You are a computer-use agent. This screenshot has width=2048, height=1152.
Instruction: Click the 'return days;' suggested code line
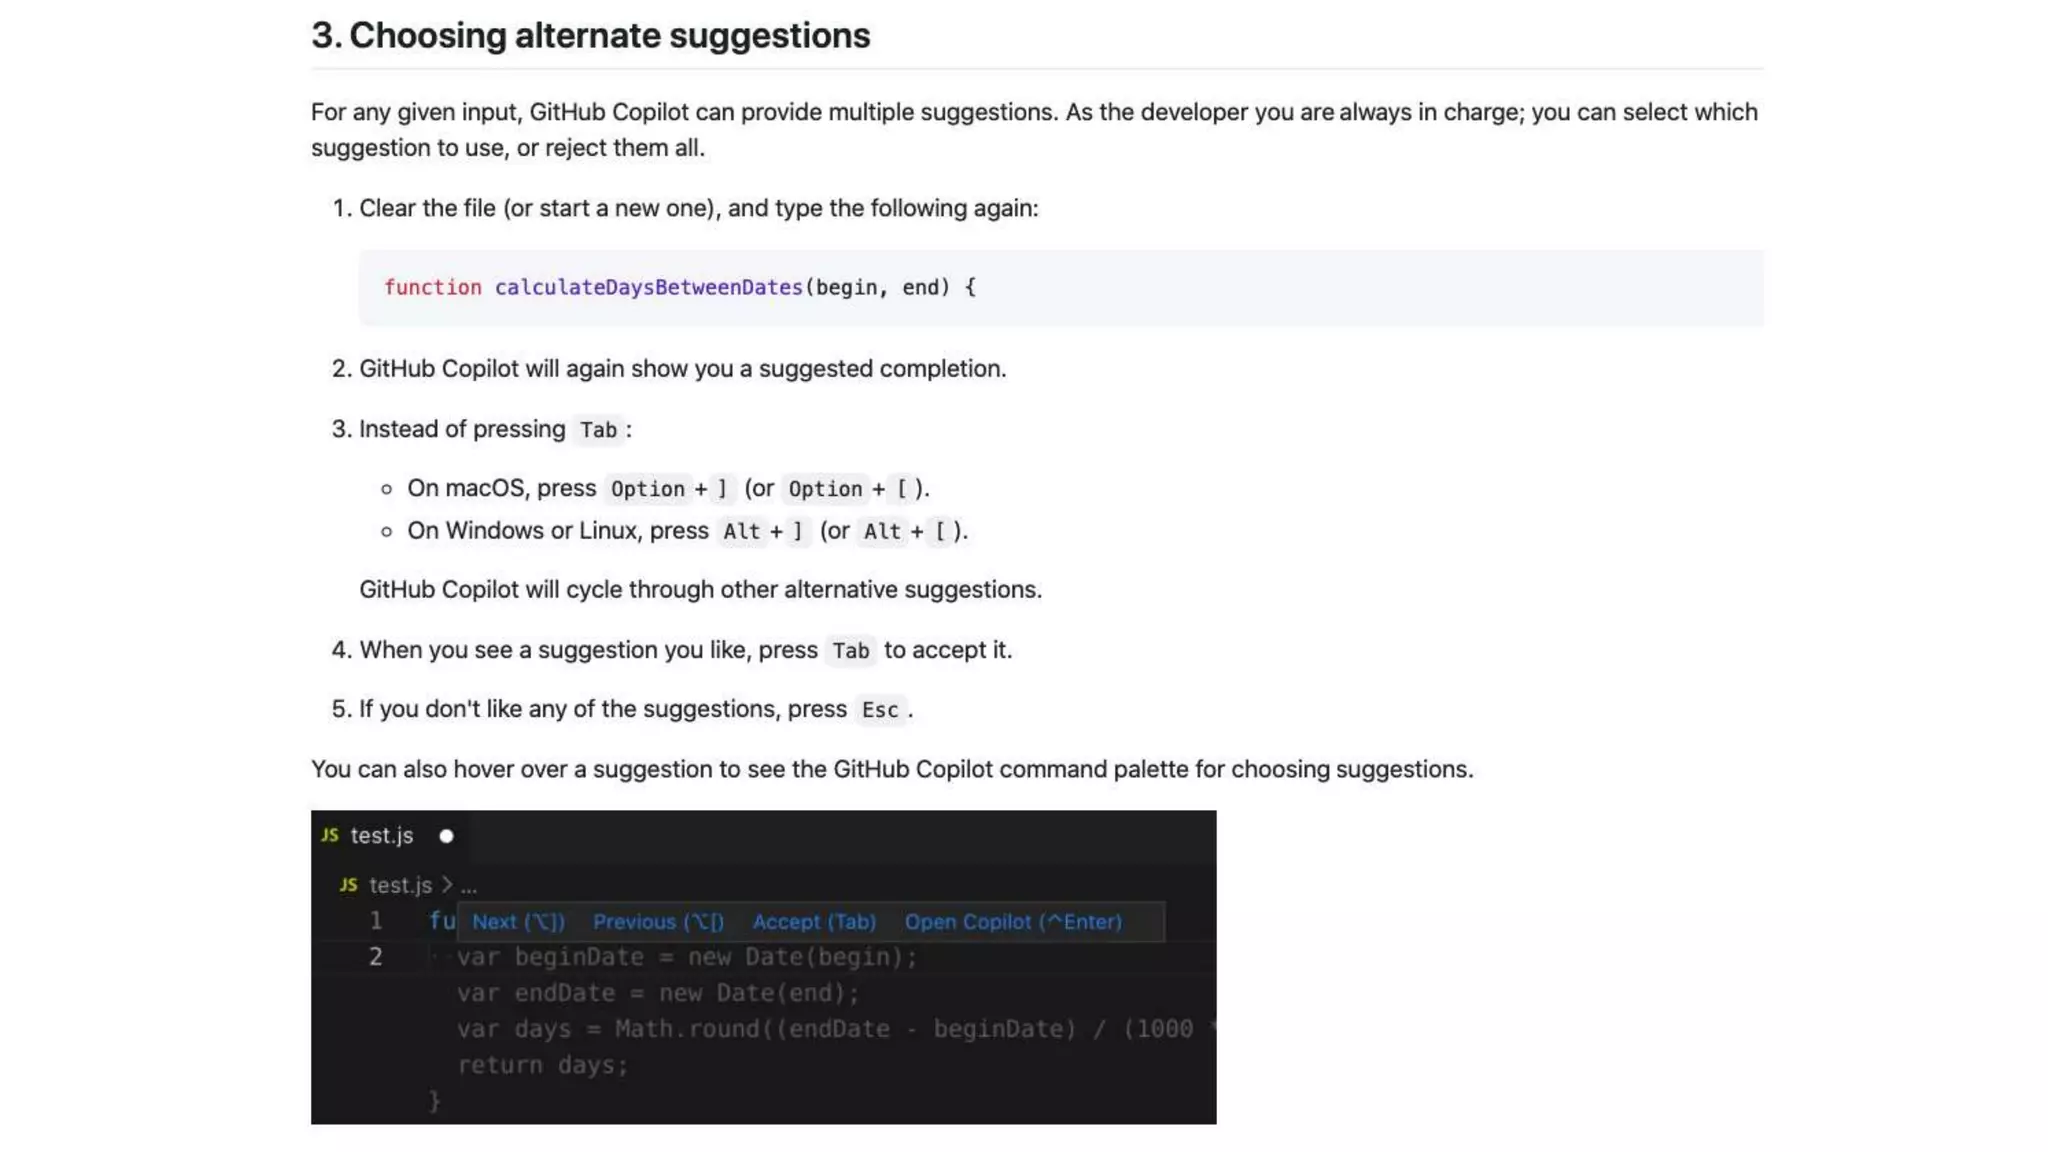(542, 1066)
